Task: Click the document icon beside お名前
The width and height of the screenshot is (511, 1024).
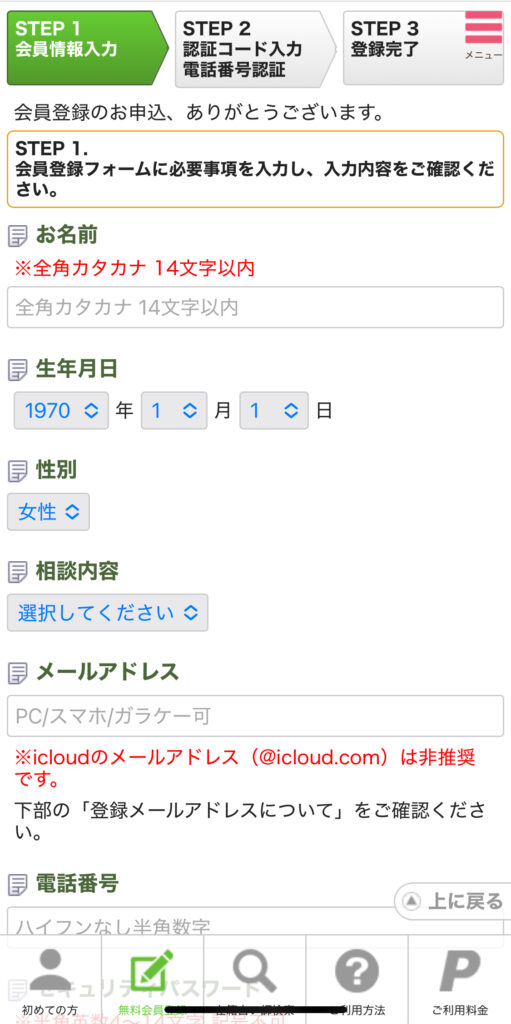Action: [x=18, y=235]
